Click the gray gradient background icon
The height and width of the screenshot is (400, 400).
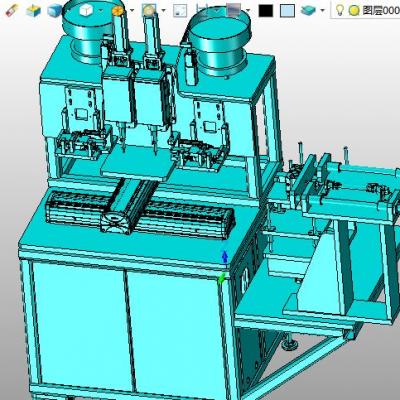tap(233, 10)
